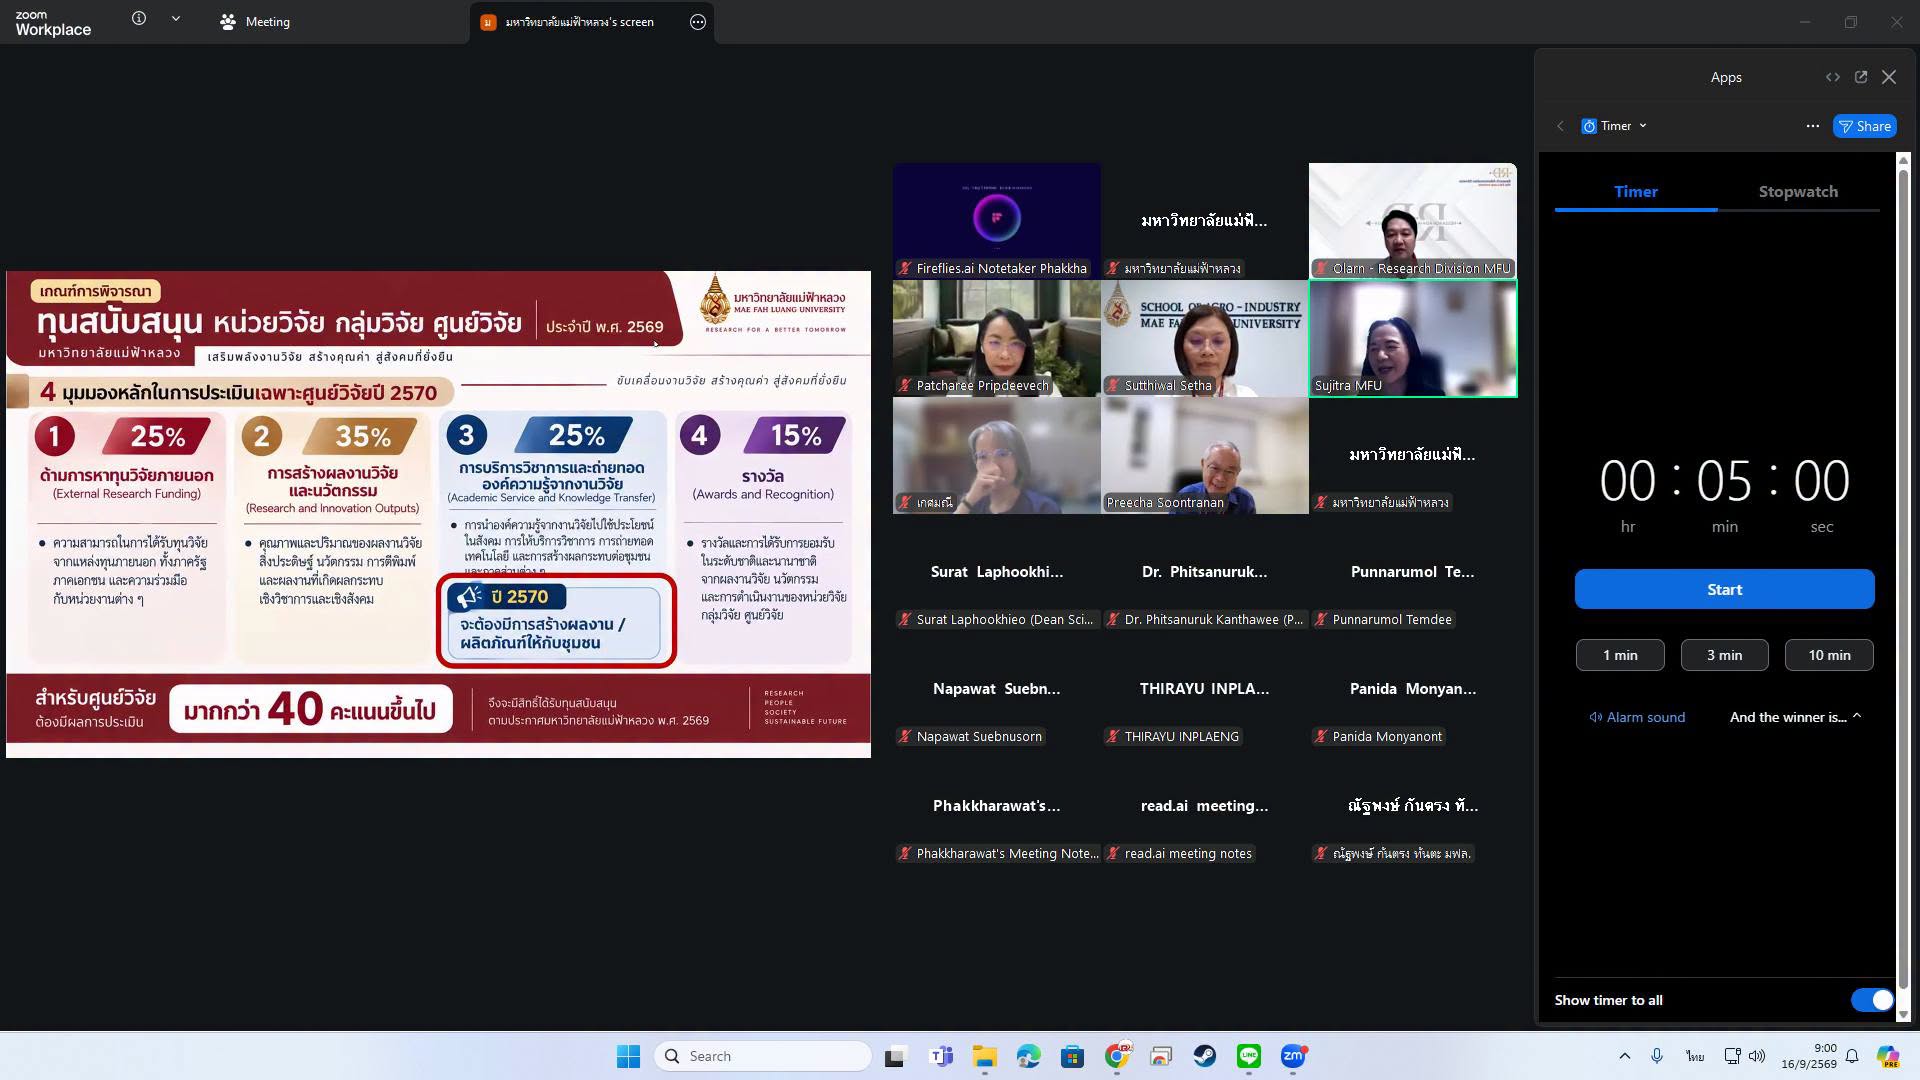Viewport: 1920px width, 1080px height.
Task: Set timer preset to 1 min
Action: pos(1620,655)
